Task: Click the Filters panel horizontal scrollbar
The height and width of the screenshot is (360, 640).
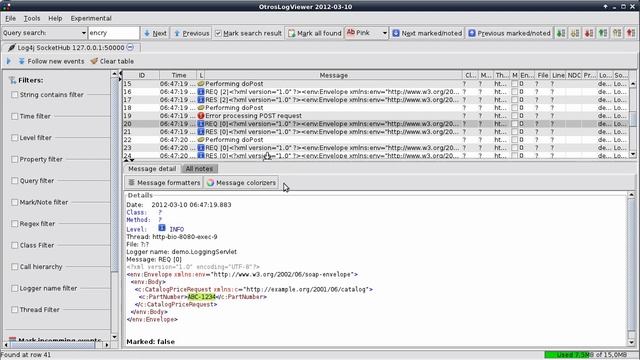Action: pos(56,345)
